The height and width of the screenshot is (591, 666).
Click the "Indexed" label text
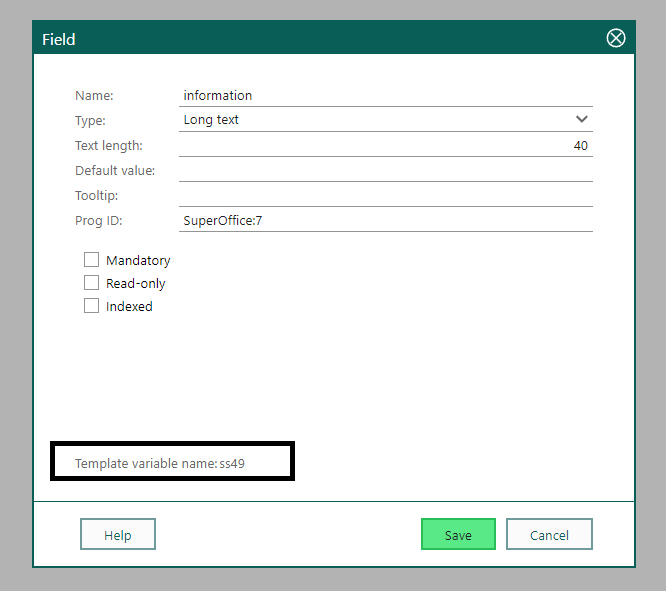(129, 306)
